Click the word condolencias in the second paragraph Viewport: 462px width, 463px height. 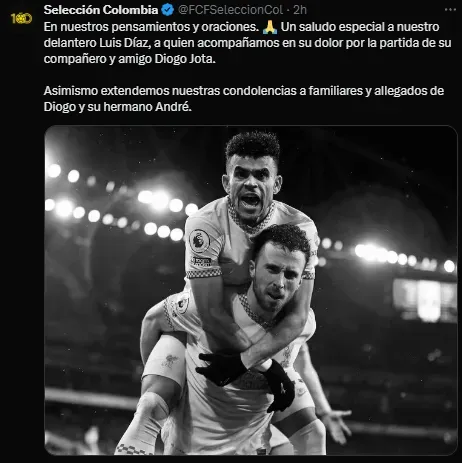(260, 91)
